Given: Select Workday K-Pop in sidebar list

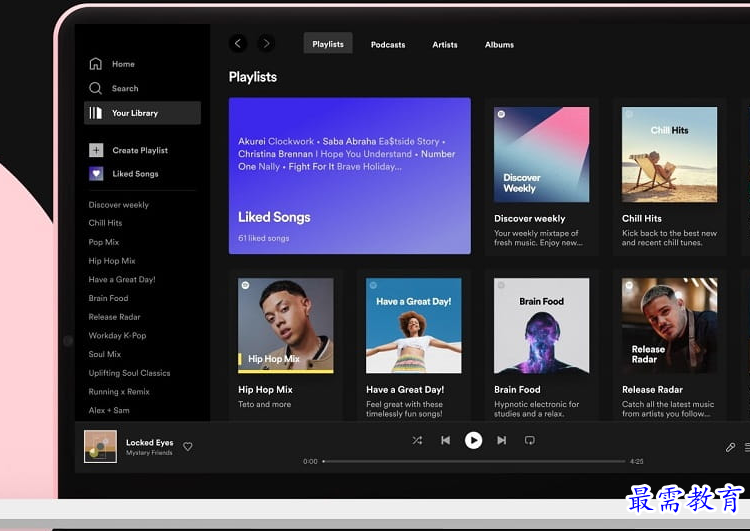Looking at the screenshot, I should pos(117,335).
